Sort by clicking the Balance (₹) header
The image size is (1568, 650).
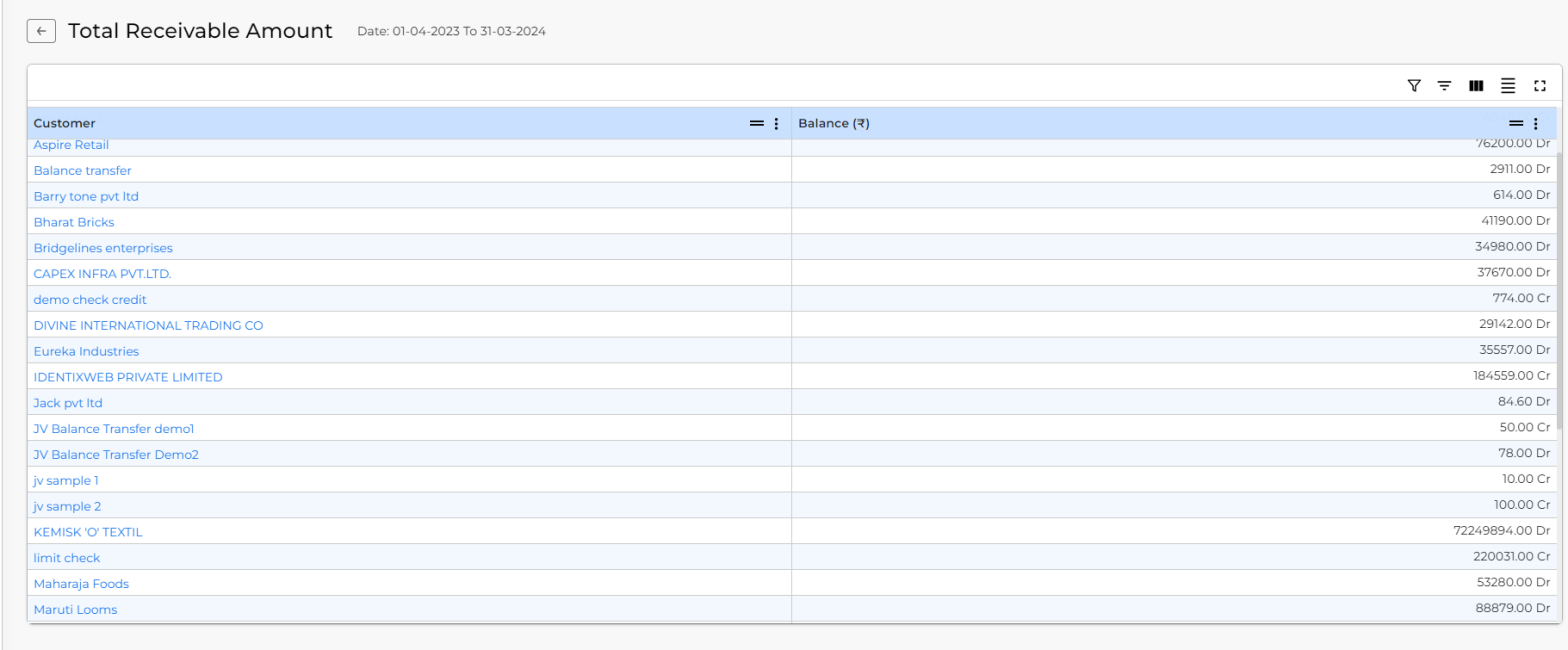pos(833,123)
